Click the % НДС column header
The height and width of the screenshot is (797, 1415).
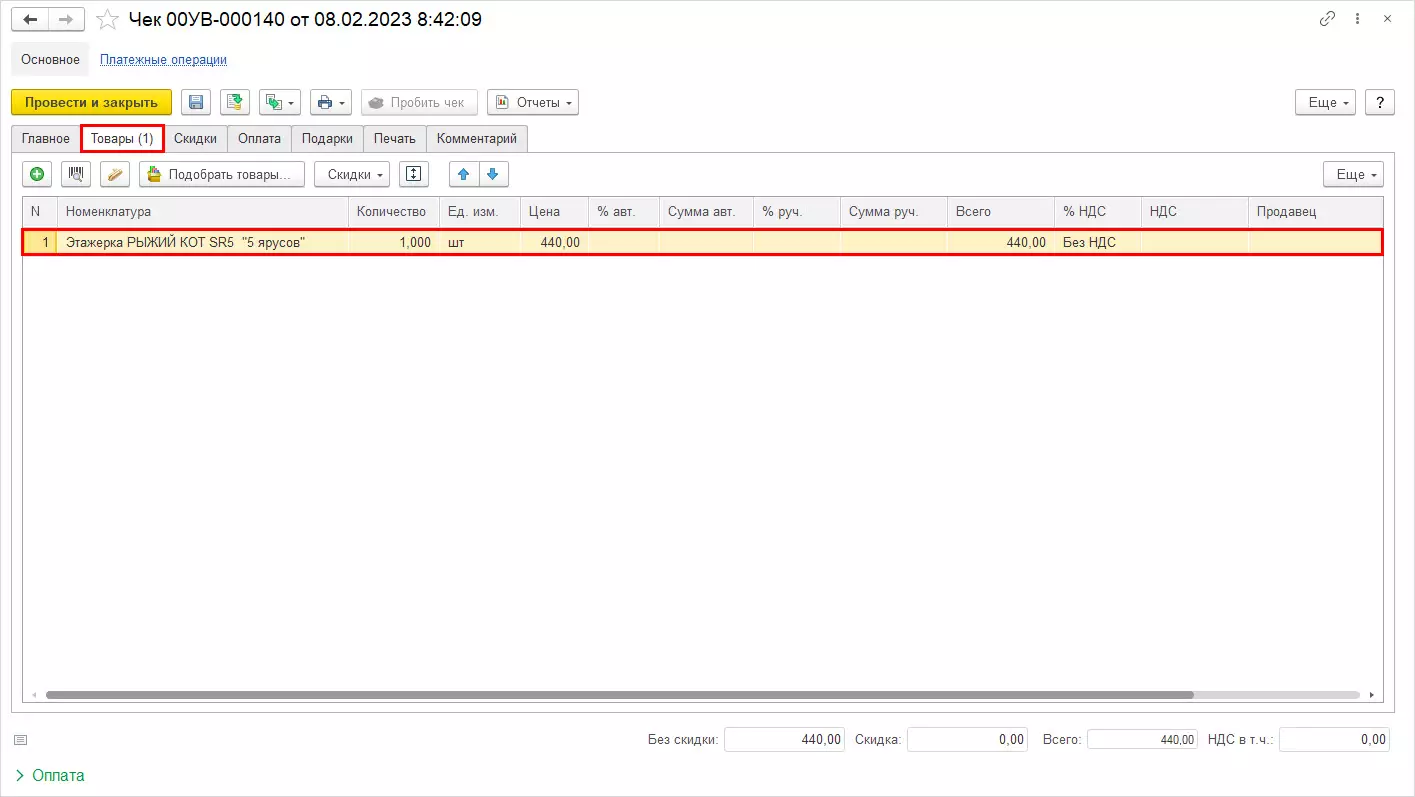pyautogui.click(x=1098, y=211)
